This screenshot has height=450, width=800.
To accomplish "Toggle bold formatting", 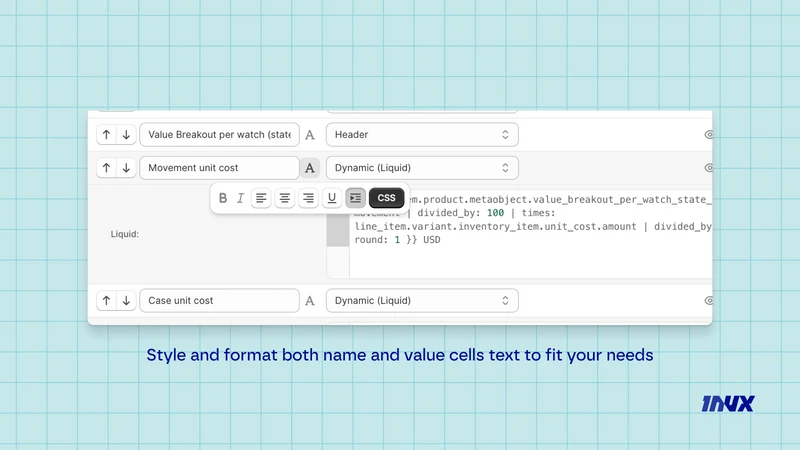I will (x=223, y=198).
